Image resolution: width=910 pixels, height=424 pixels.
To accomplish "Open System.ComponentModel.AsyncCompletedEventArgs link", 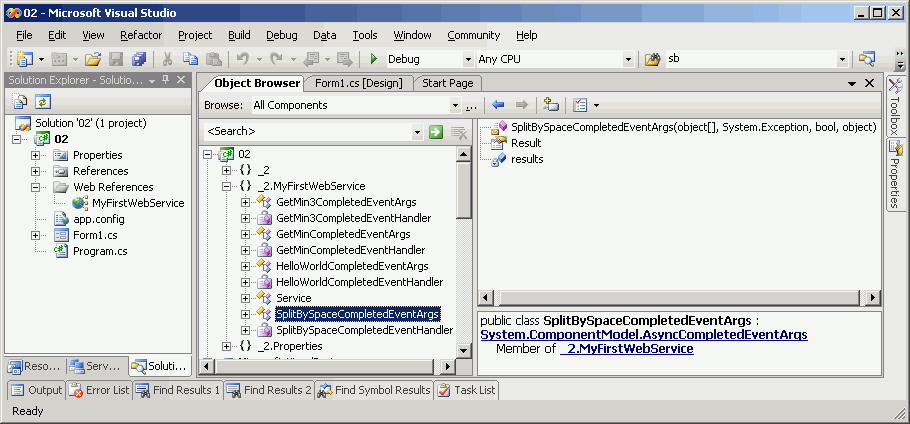I will [644, 335].
